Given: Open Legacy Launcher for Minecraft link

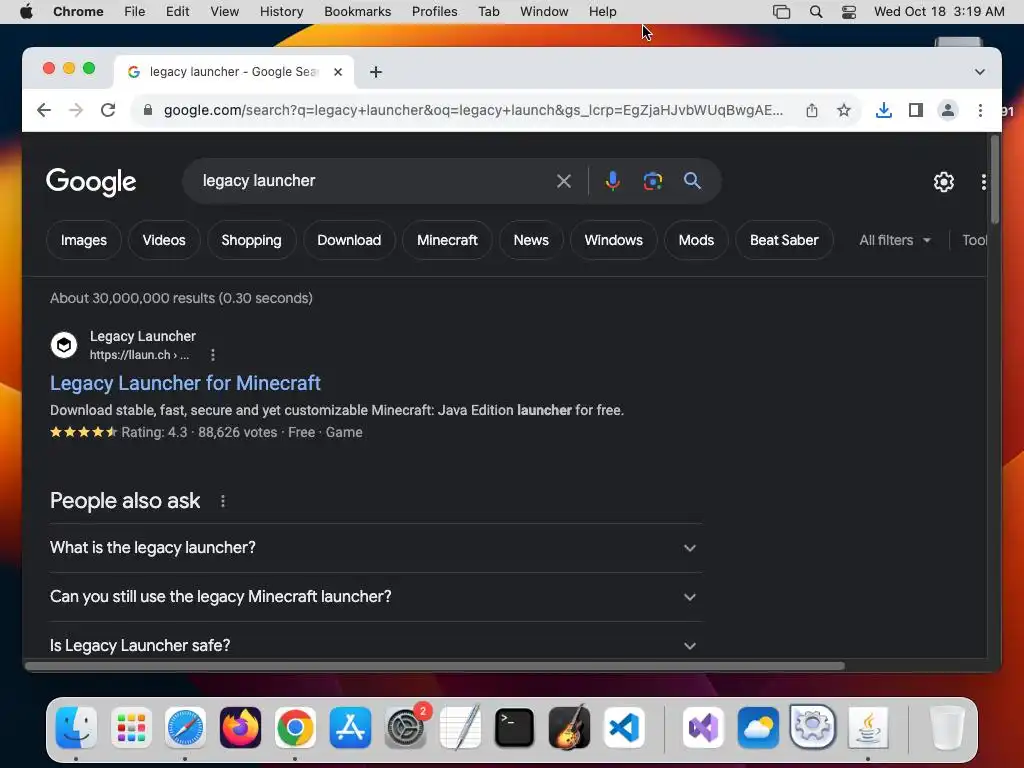Looking at the screenshot, I should (185, 383).
